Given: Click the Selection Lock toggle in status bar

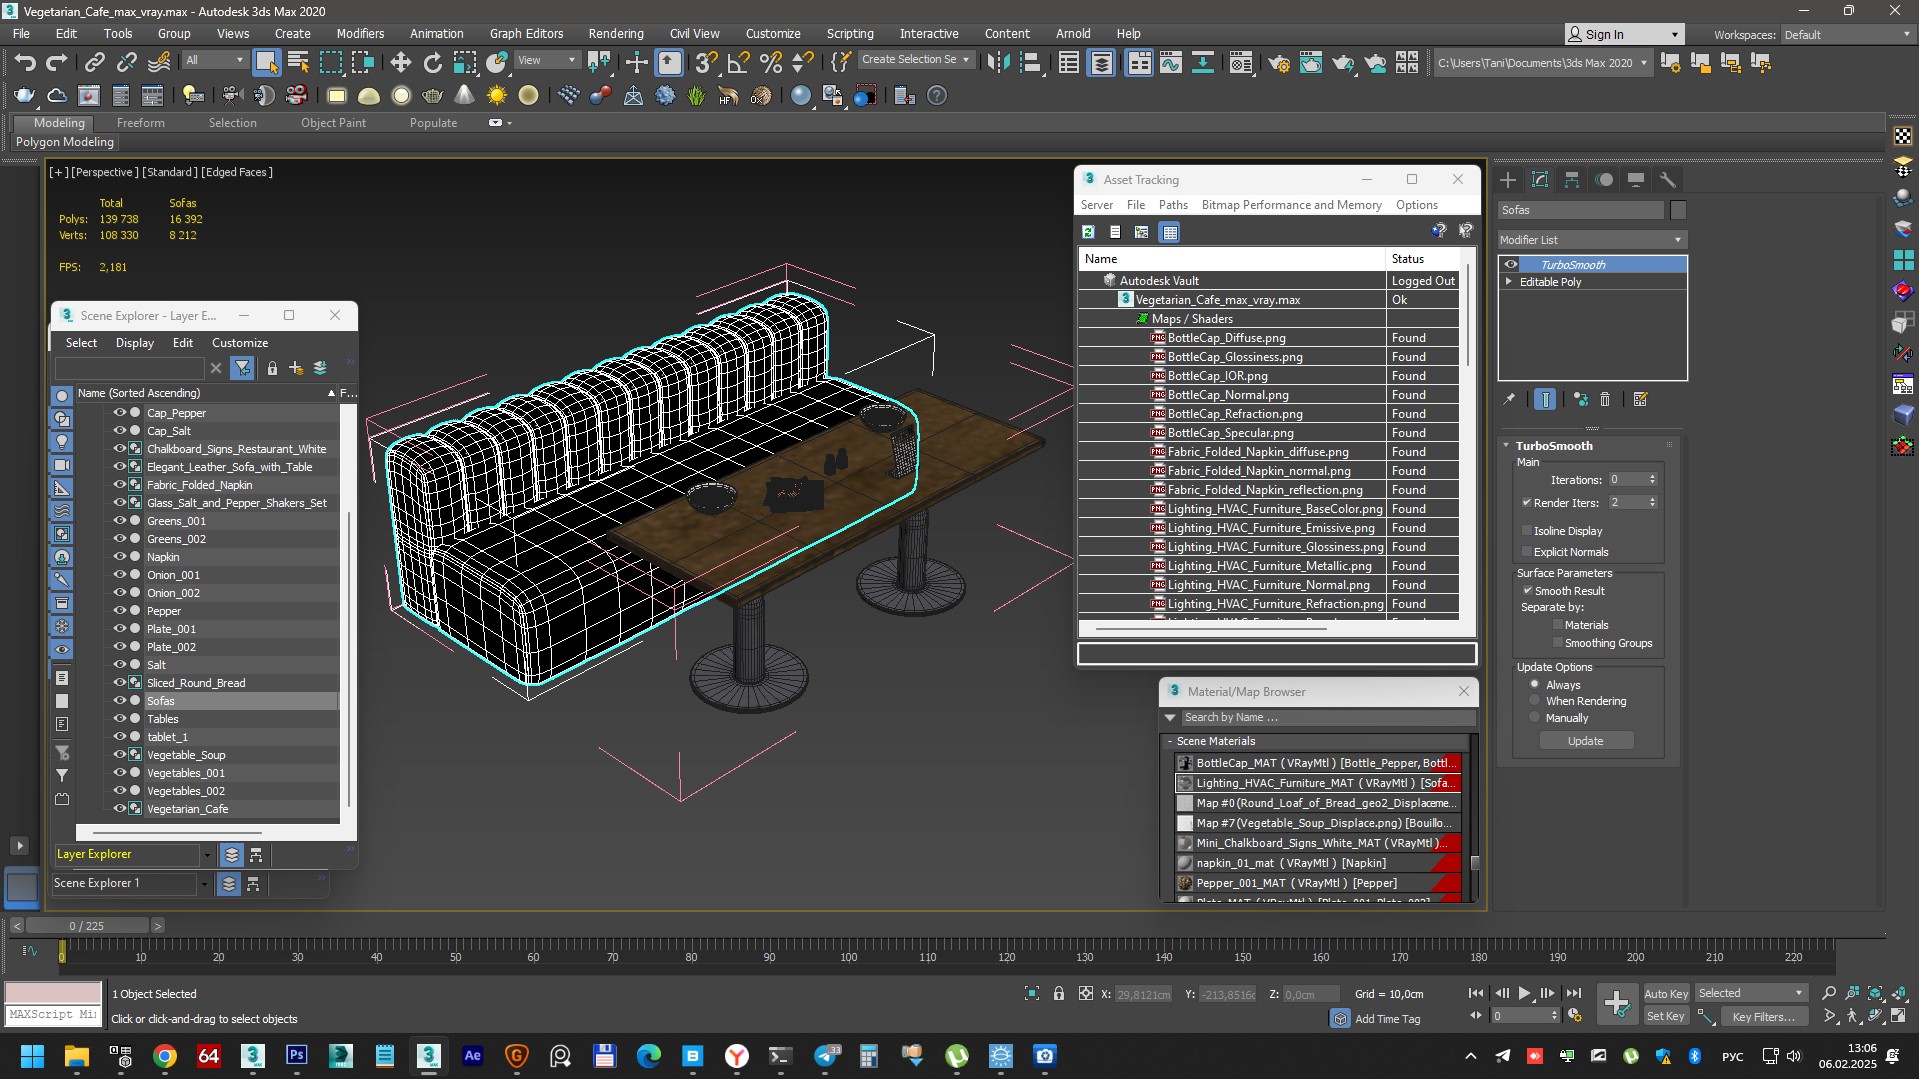Looking at the screenshot, I should [1058, 993].
